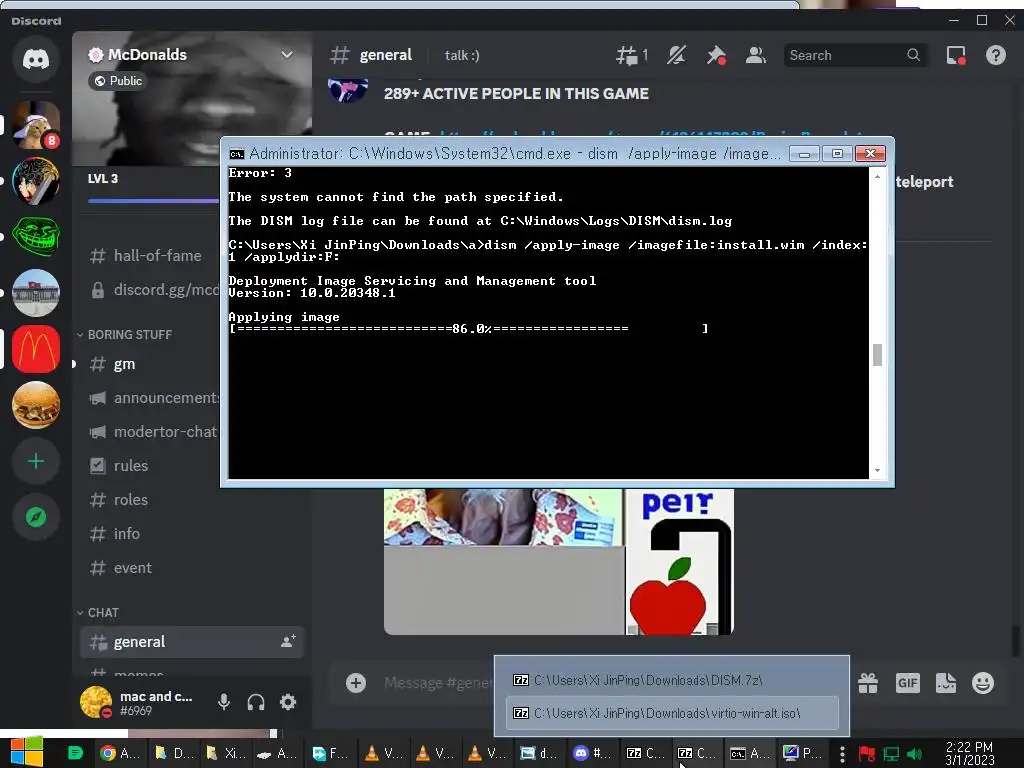Select the green trollface server icon

coord(36,237)
